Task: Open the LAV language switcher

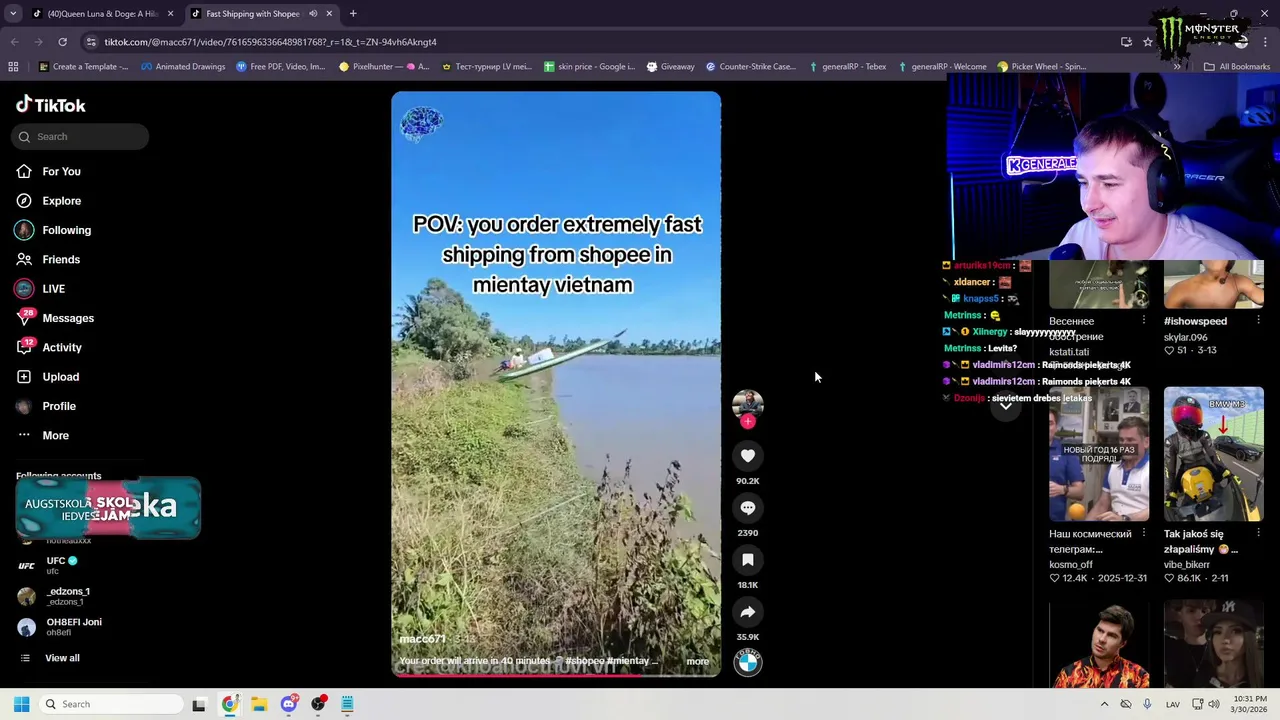Action: (1172, 704)
